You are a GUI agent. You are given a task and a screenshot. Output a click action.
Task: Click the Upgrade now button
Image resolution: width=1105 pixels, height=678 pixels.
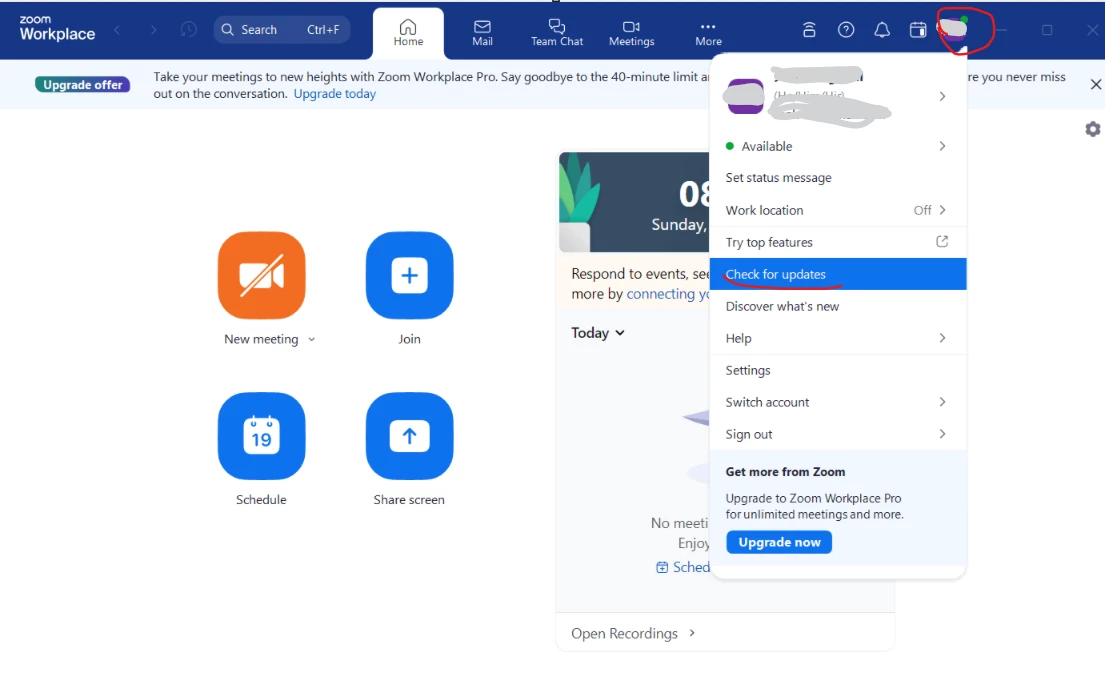click(x=779, y=542)
